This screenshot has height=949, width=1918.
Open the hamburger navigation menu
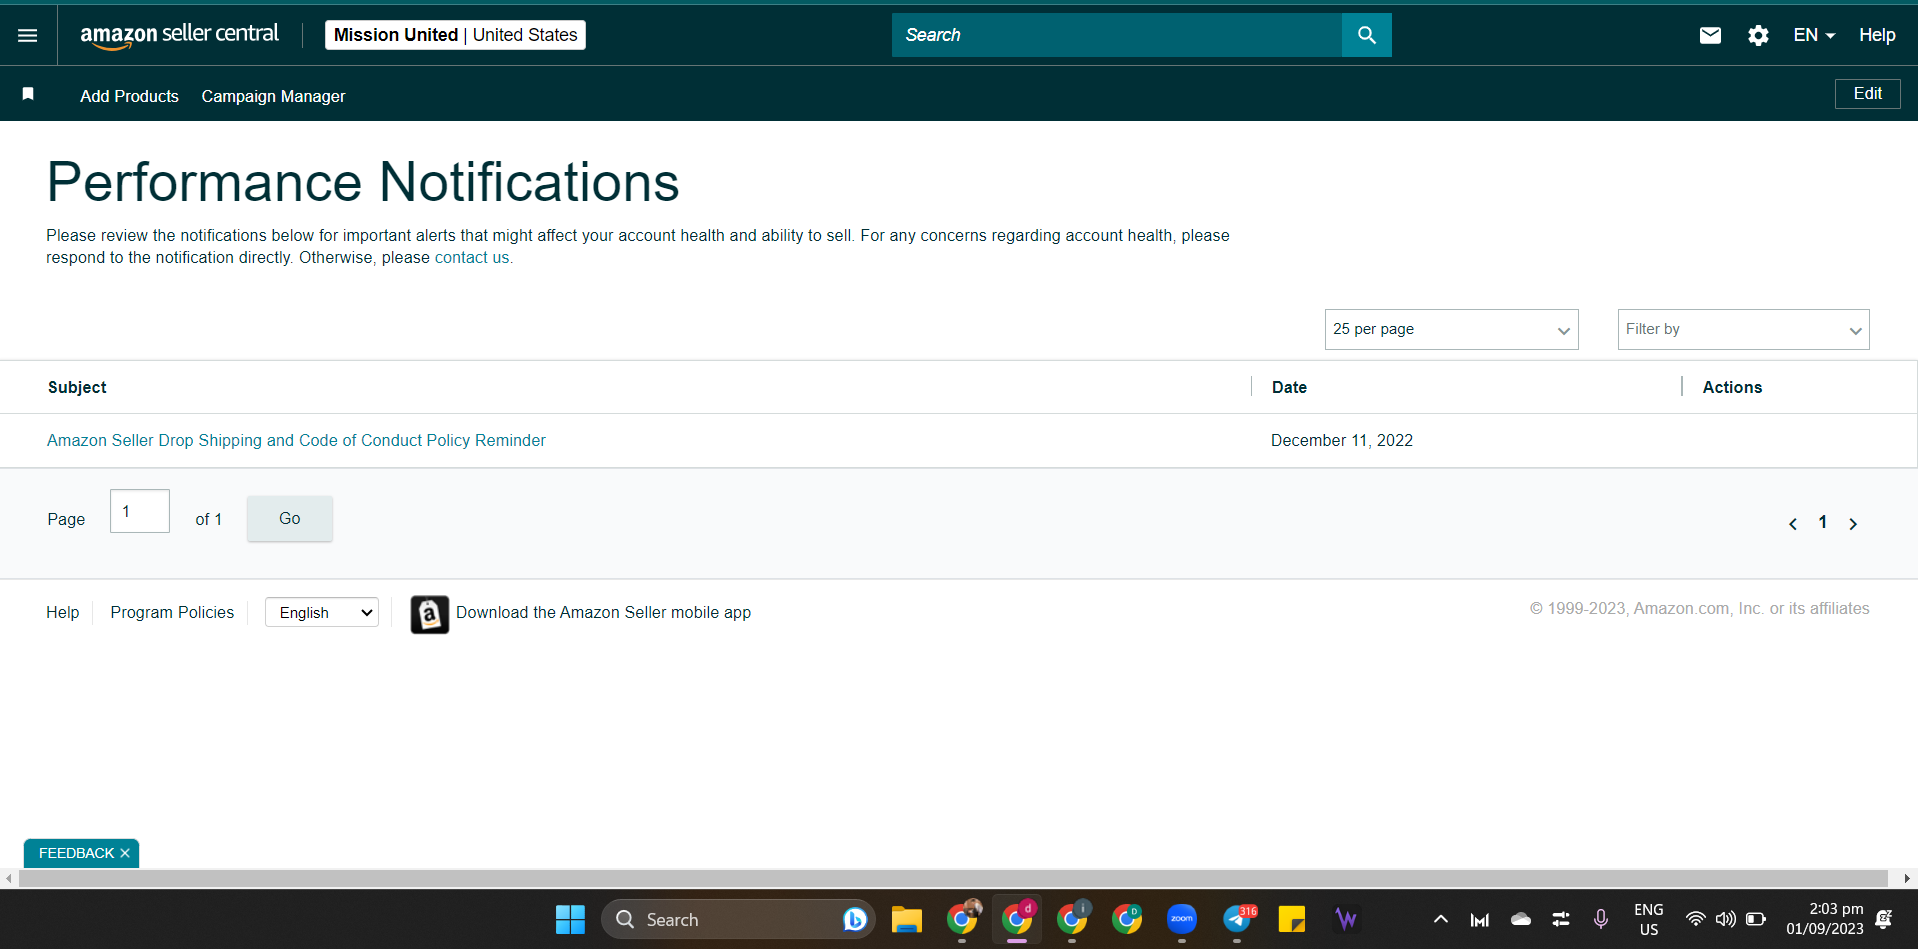click(28, 36)
